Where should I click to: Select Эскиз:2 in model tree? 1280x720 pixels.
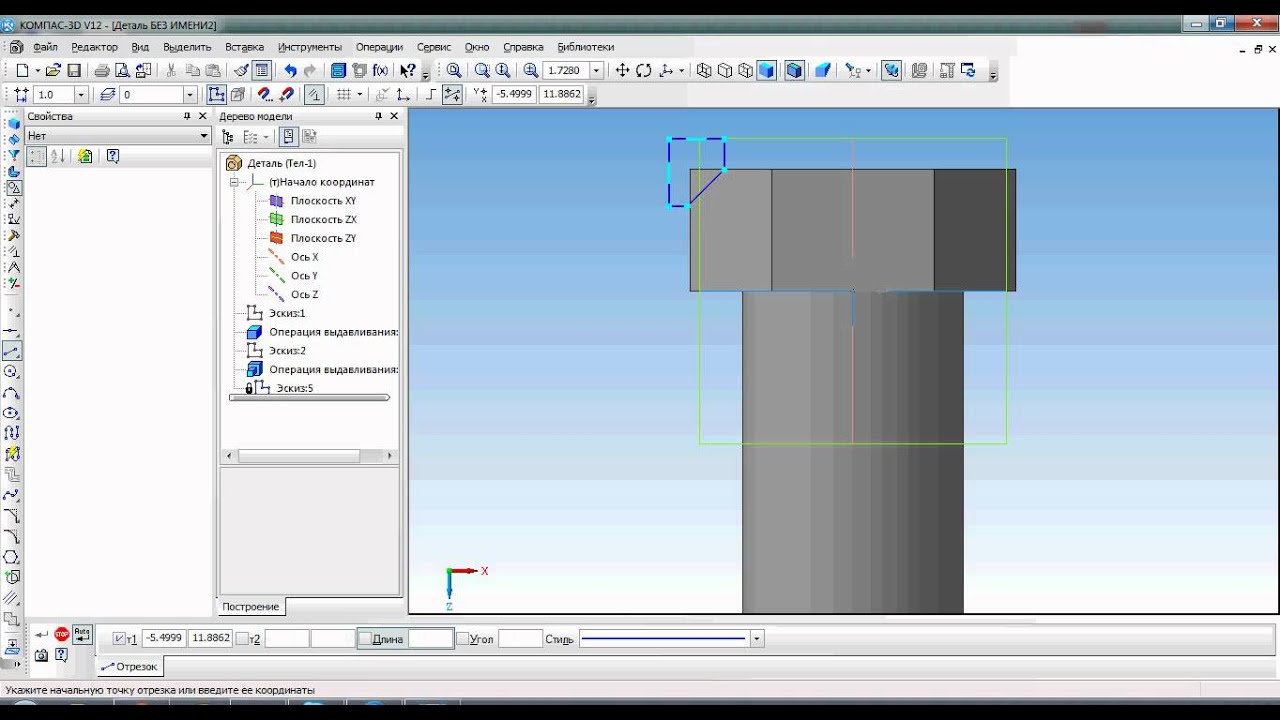point(287,351)
